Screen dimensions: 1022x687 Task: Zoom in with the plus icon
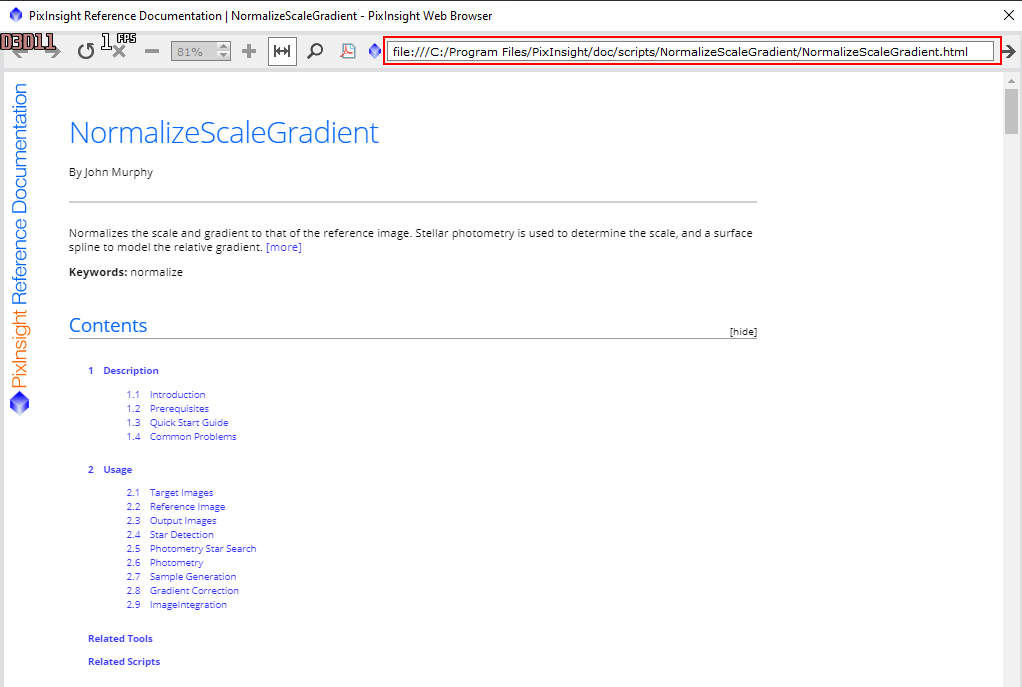[249, 51]
